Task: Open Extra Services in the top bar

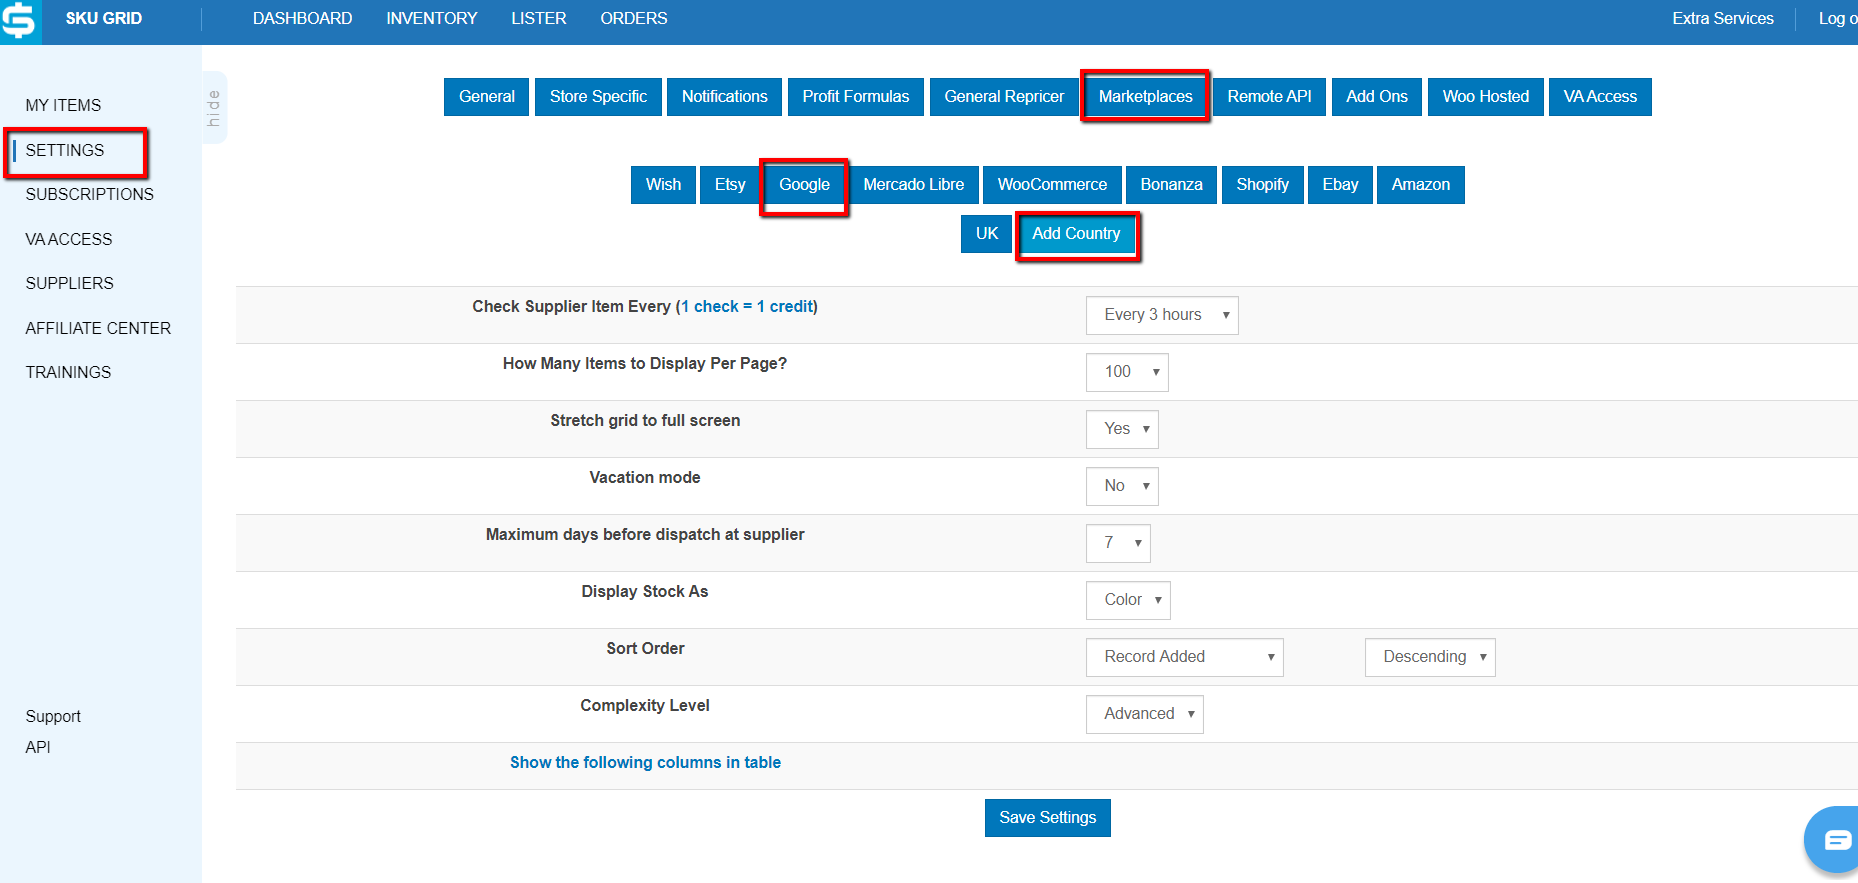Action: 1723,19
